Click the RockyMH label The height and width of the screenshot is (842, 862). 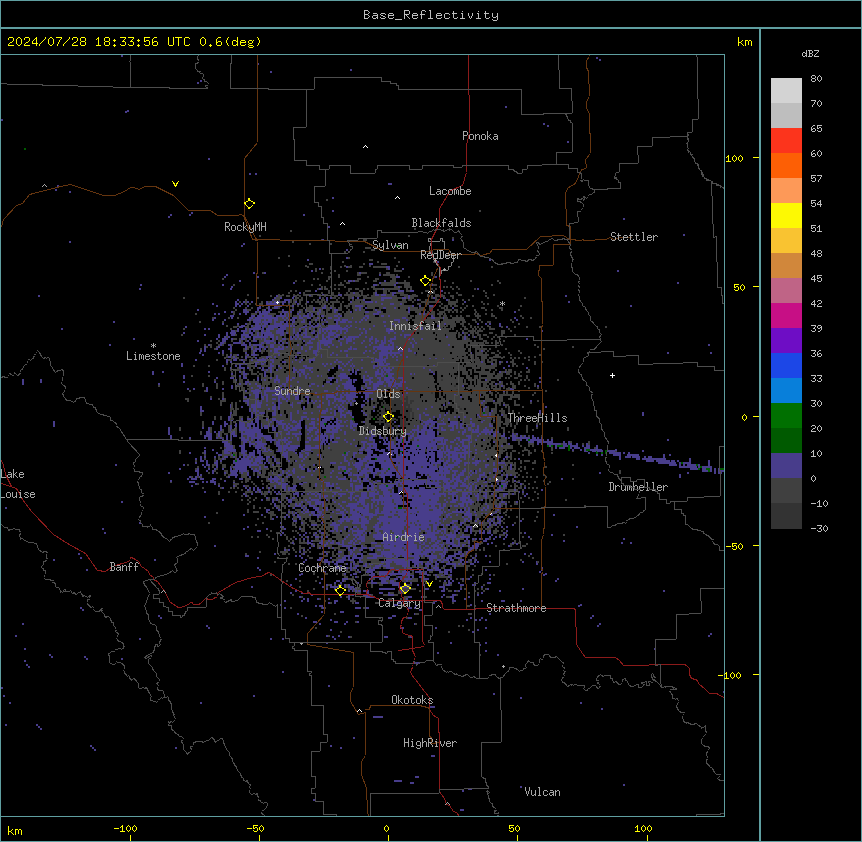tap(245, 227)
